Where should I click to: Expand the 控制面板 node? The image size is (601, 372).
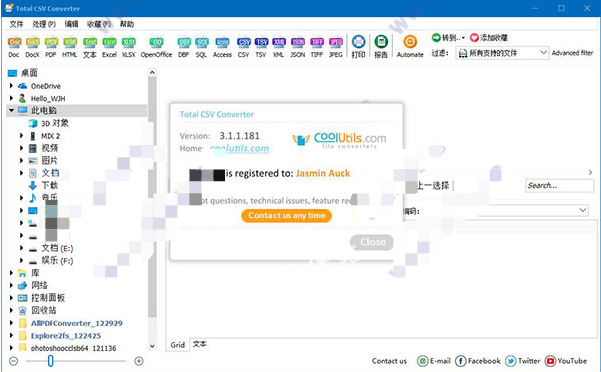point(11,298)
